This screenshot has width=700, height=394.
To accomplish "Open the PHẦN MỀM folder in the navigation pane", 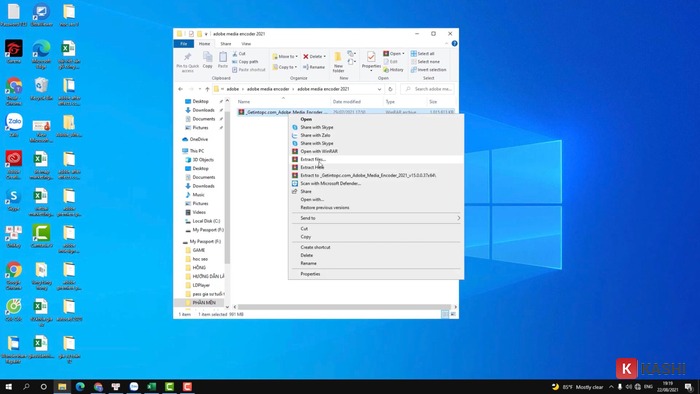I will click(200, 303).
